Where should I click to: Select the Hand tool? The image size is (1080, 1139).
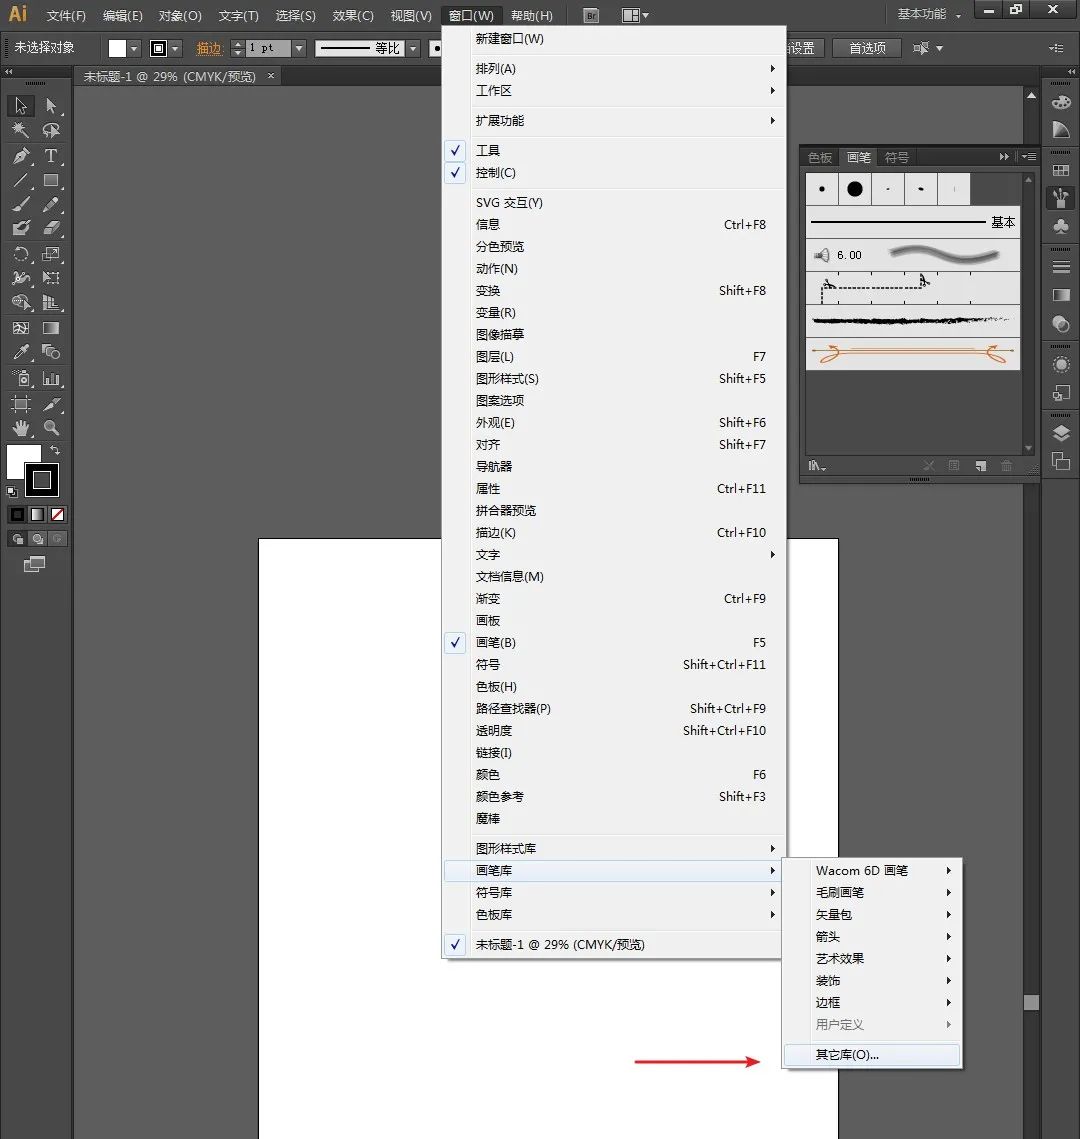coord(20,428)
